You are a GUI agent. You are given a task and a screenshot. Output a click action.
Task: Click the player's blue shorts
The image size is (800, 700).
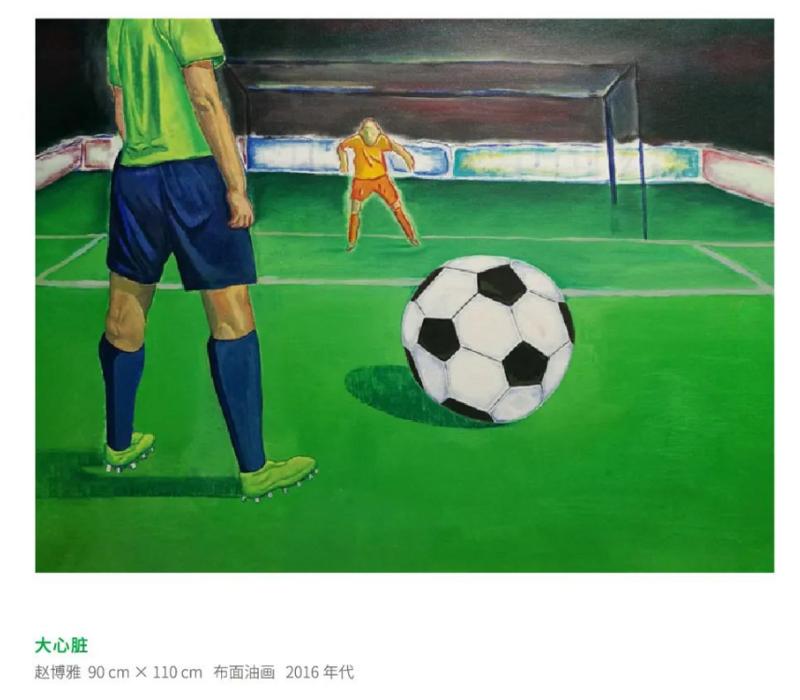[179, 222]
